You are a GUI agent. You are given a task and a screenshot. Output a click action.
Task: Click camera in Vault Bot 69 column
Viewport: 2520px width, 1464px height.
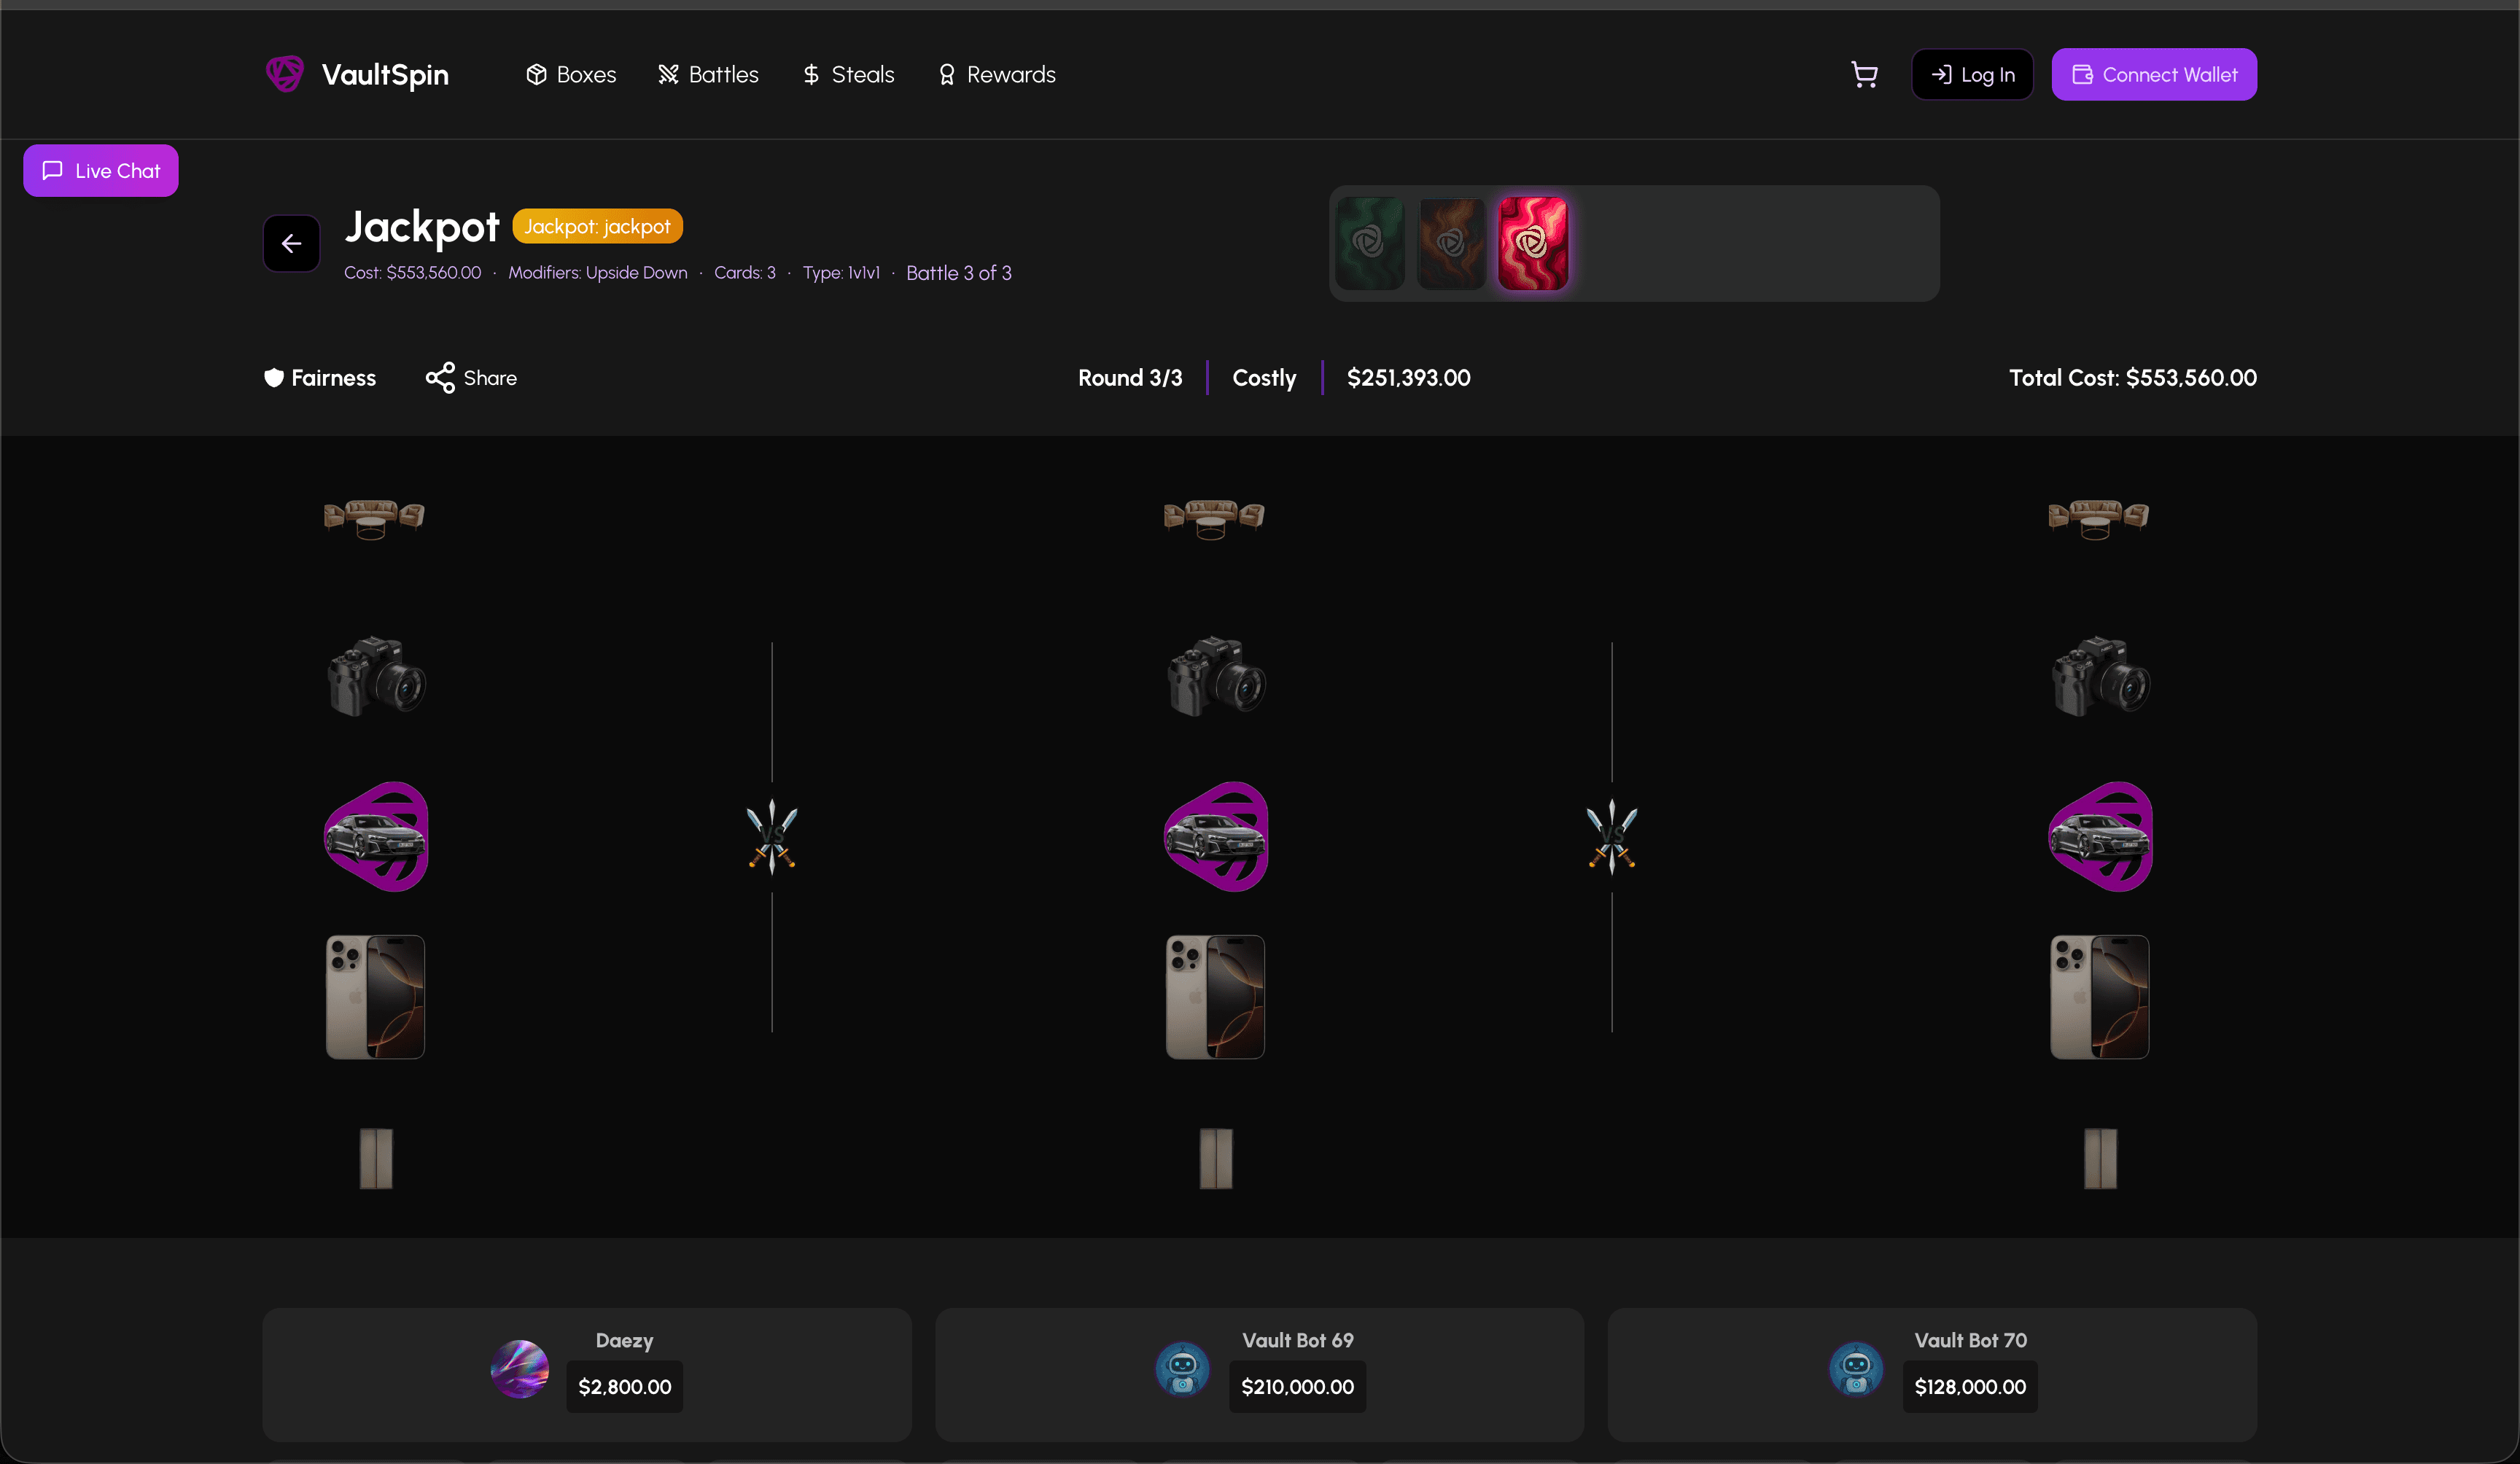click(1216, 676)
